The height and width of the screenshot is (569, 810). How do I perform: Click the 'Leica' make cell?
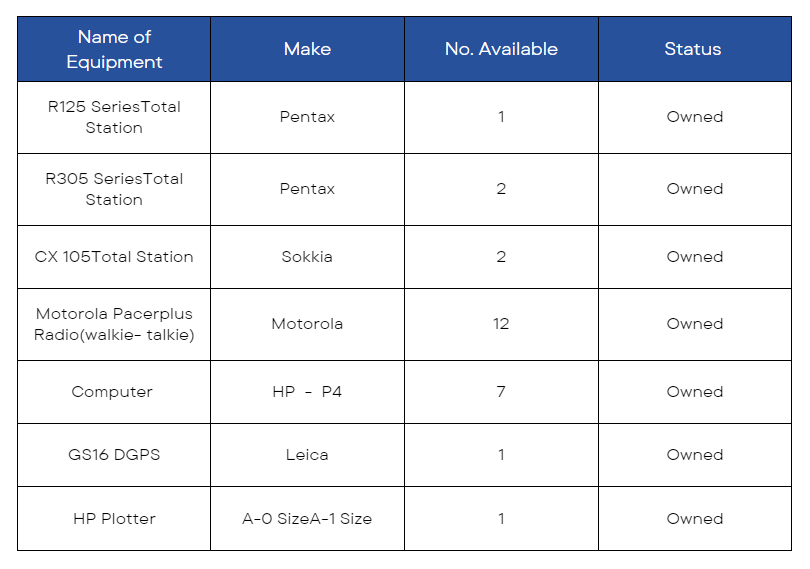(307, 455)
